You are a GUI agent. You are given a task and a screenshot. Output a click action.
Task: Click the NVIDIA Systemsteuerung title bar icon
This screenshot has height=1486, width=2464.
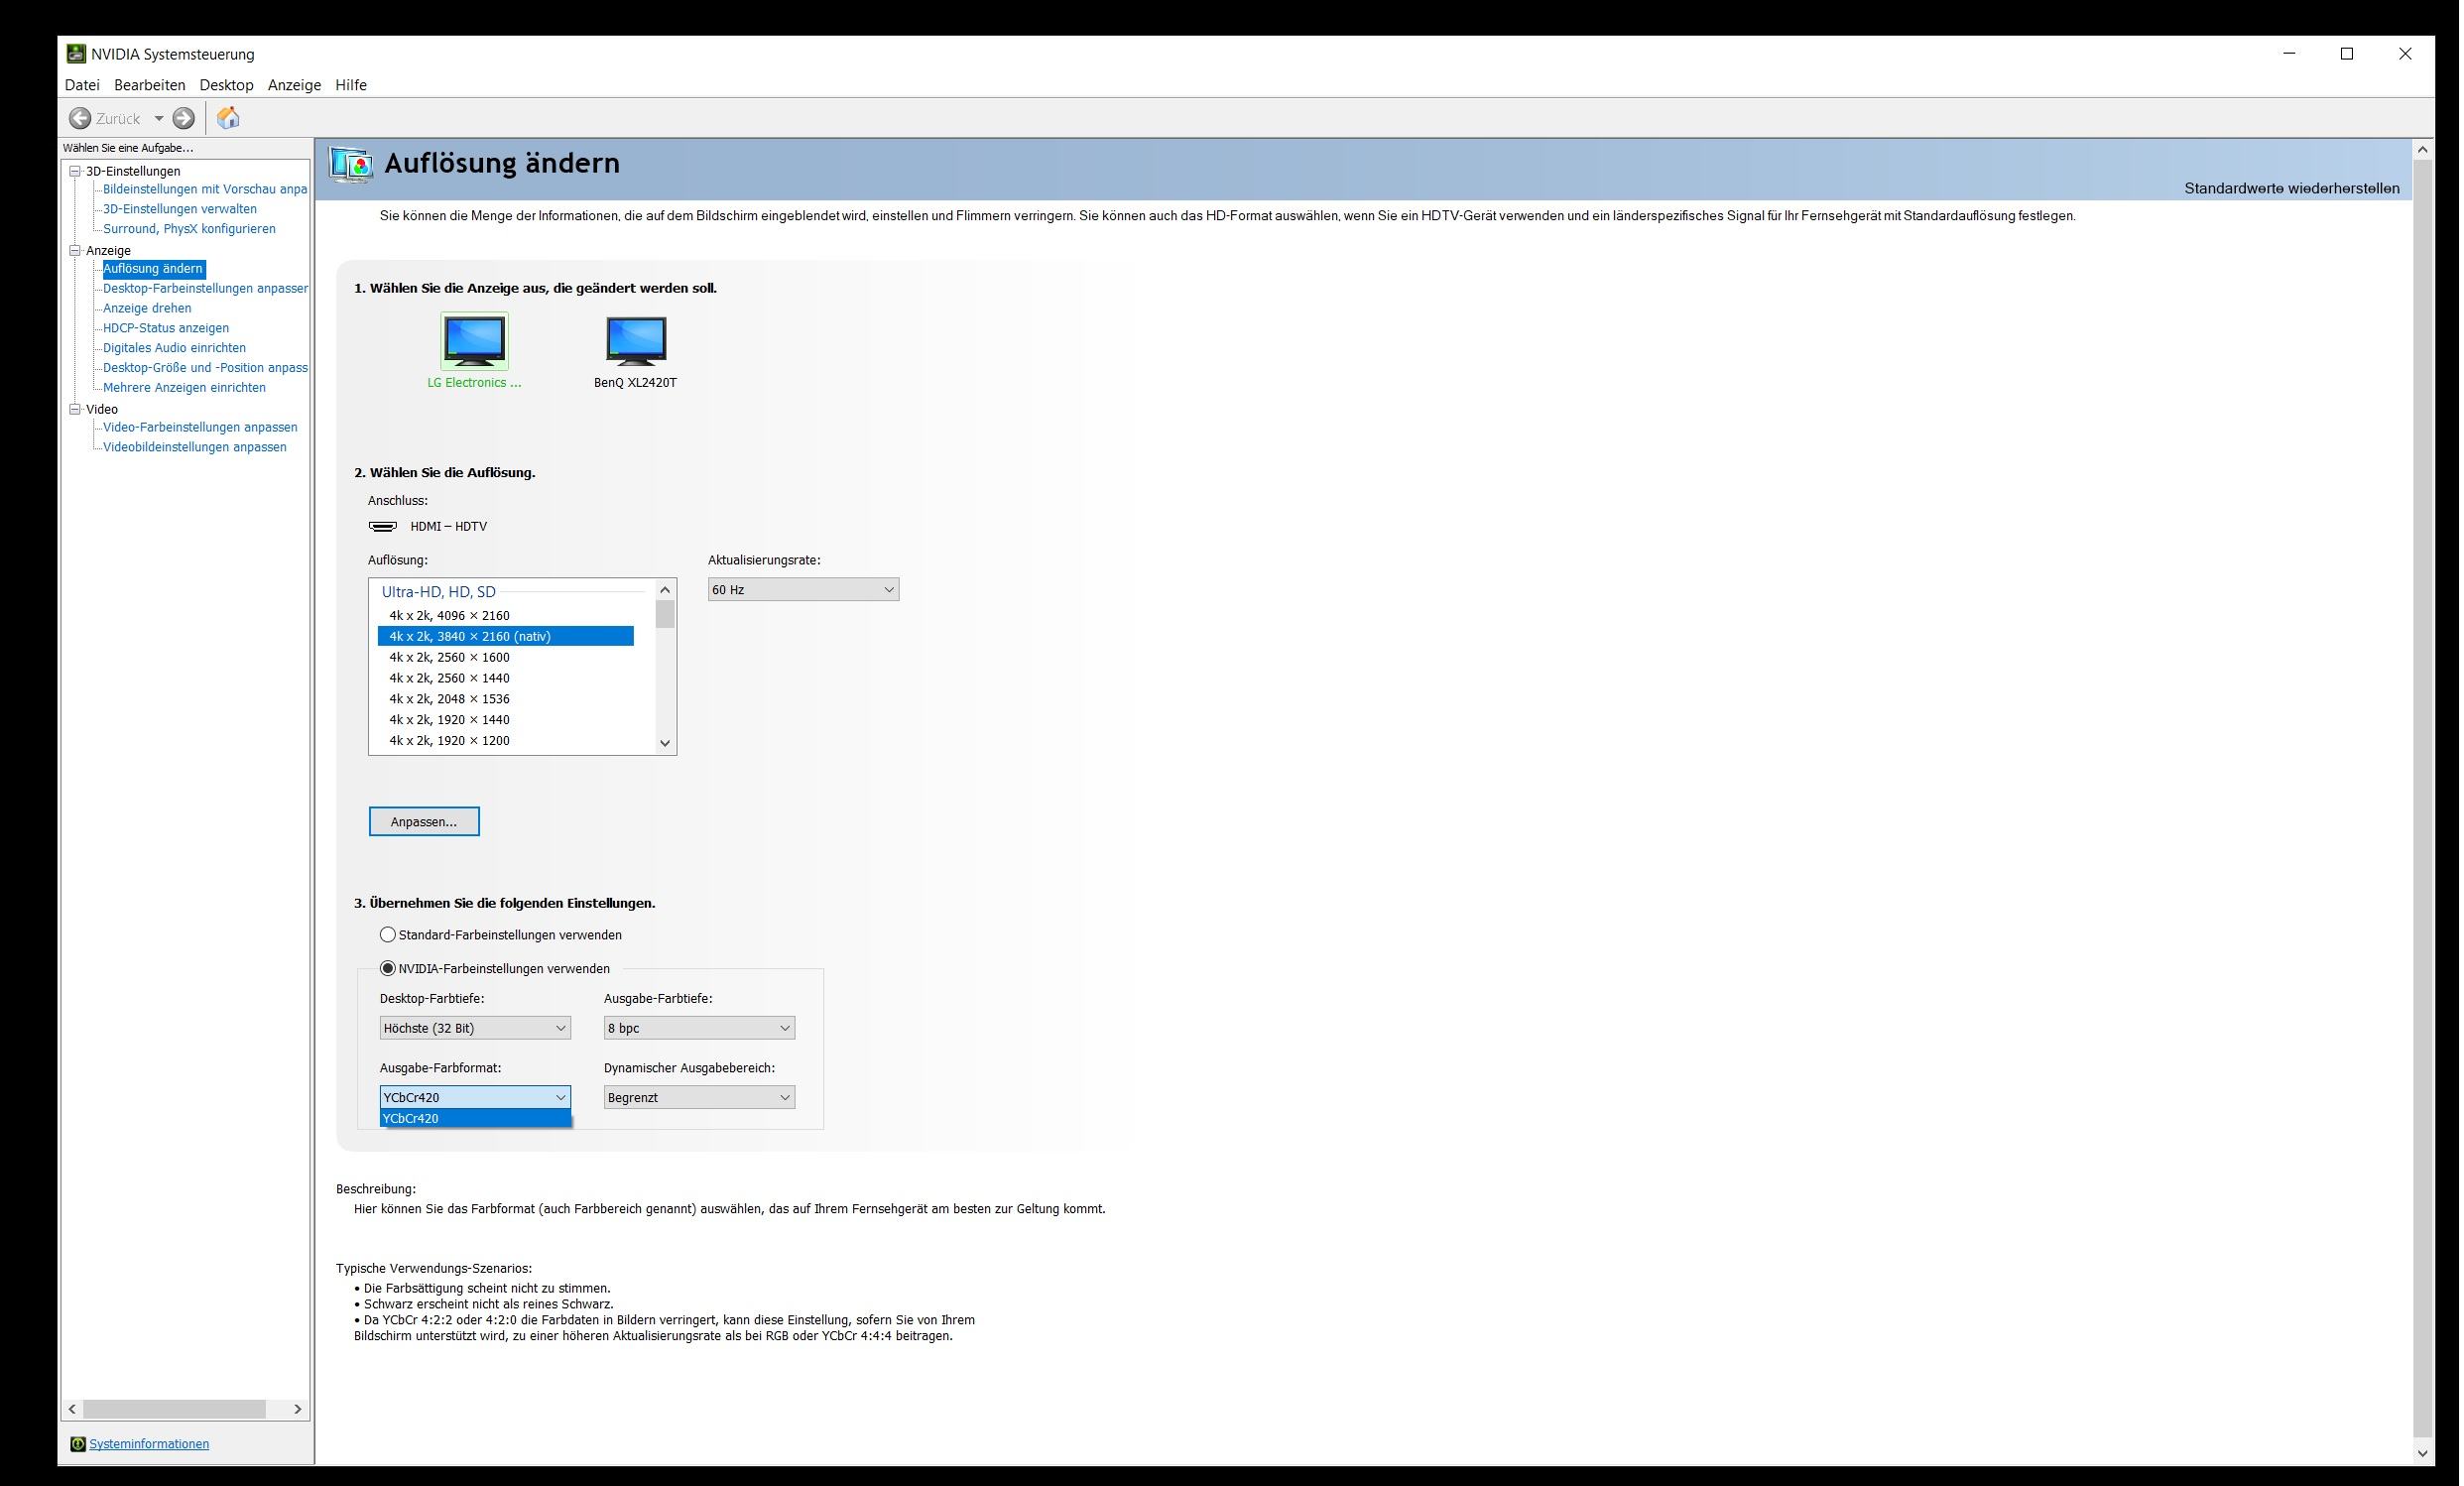click(76, 54)
